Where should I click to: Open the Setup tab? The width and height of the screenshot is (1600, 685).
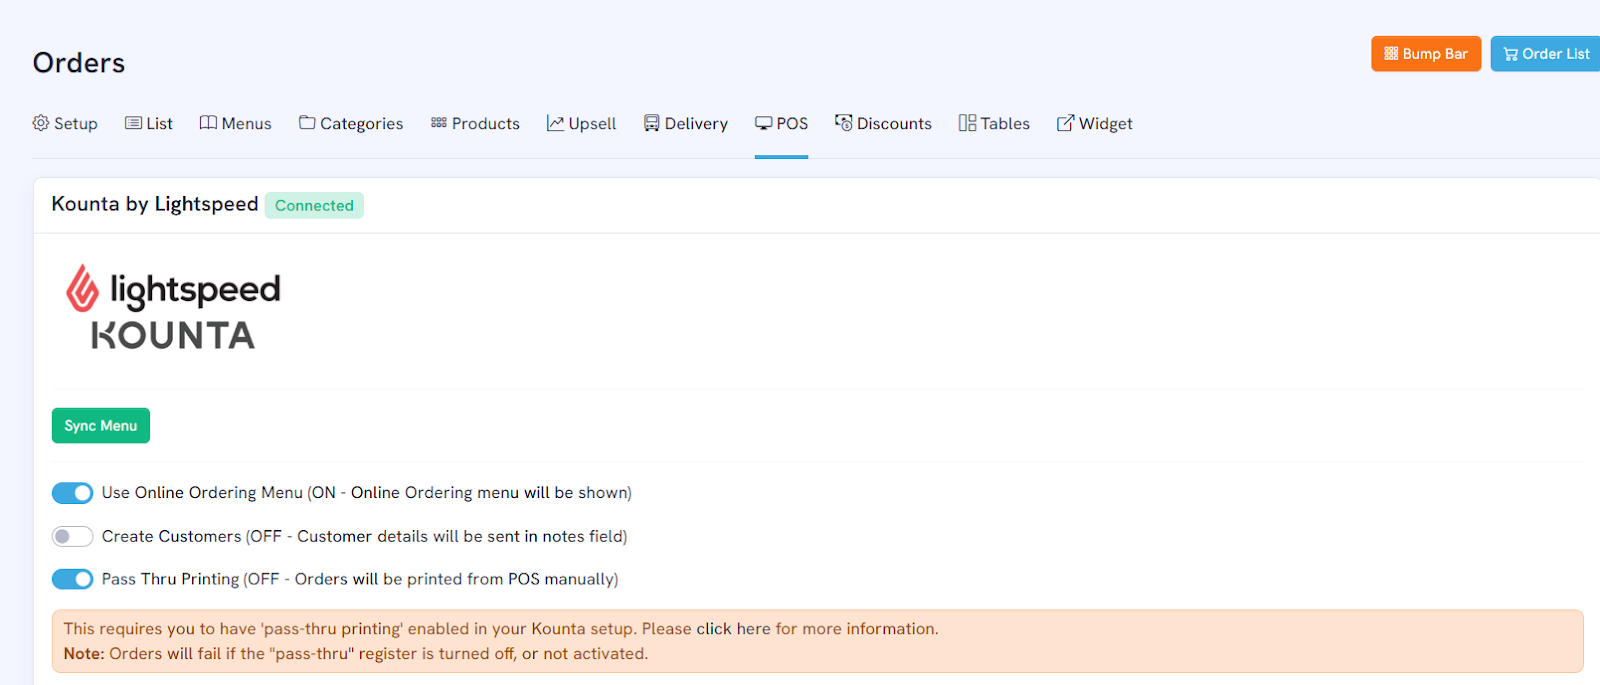[x=65, y=123]
